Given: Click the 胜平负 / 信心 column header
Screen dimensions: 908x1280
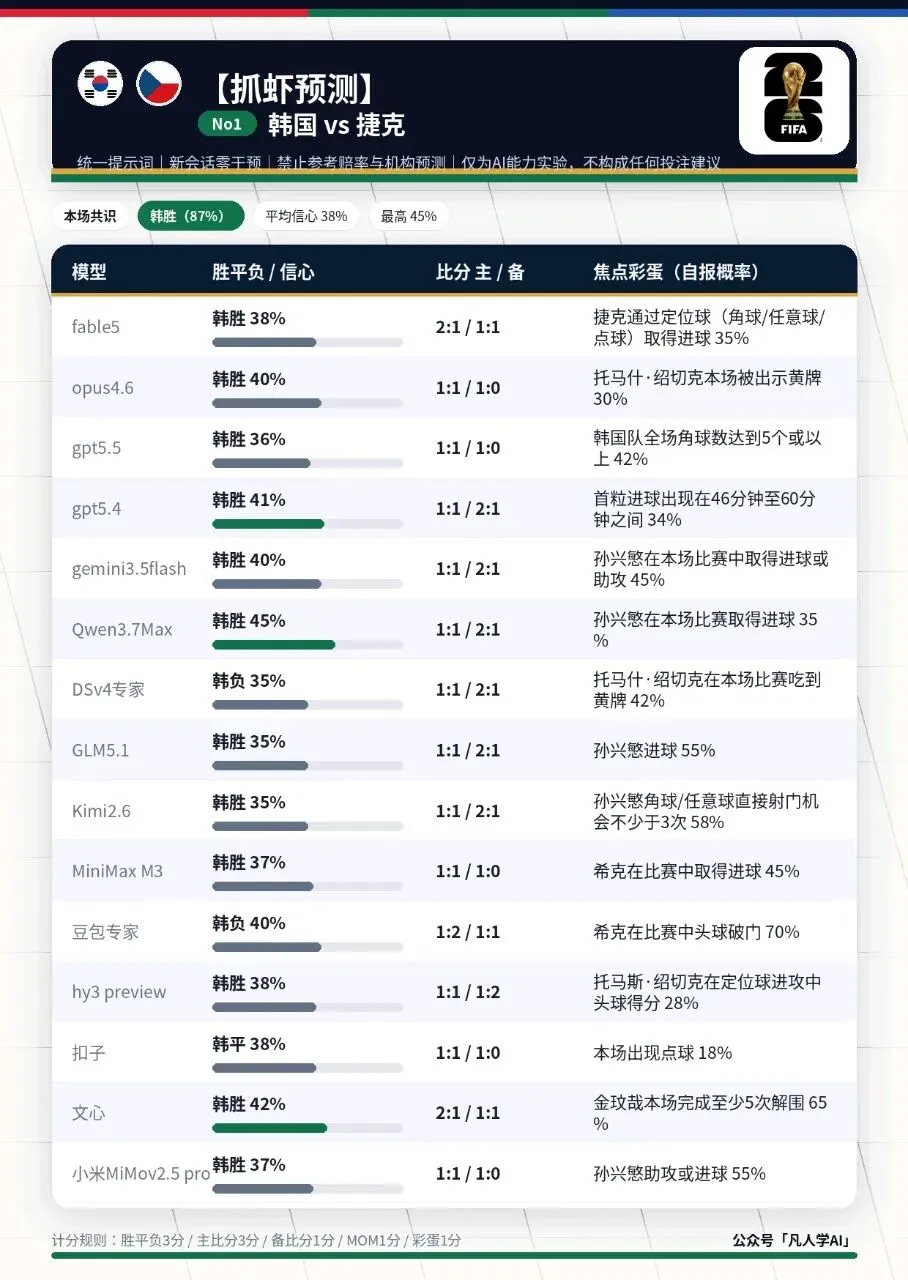Looking at the screenshot, I should (x=263, y=272).
